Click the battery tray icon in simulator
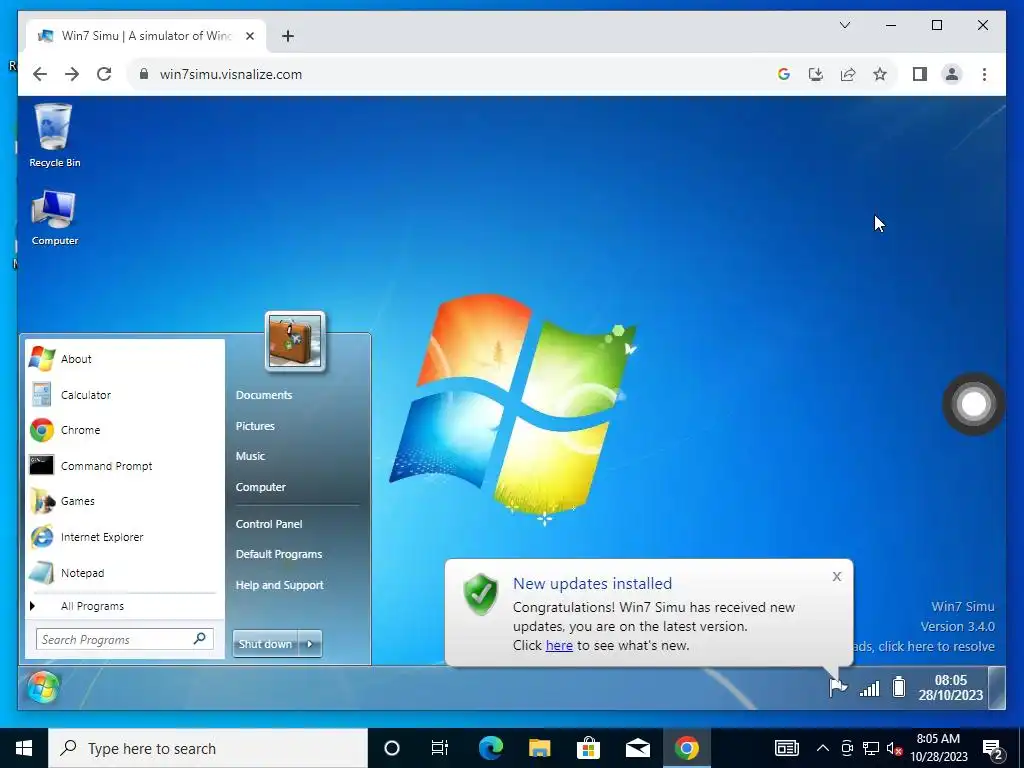1024x768 pixels. pyautogui.click(x=899, y=687)
